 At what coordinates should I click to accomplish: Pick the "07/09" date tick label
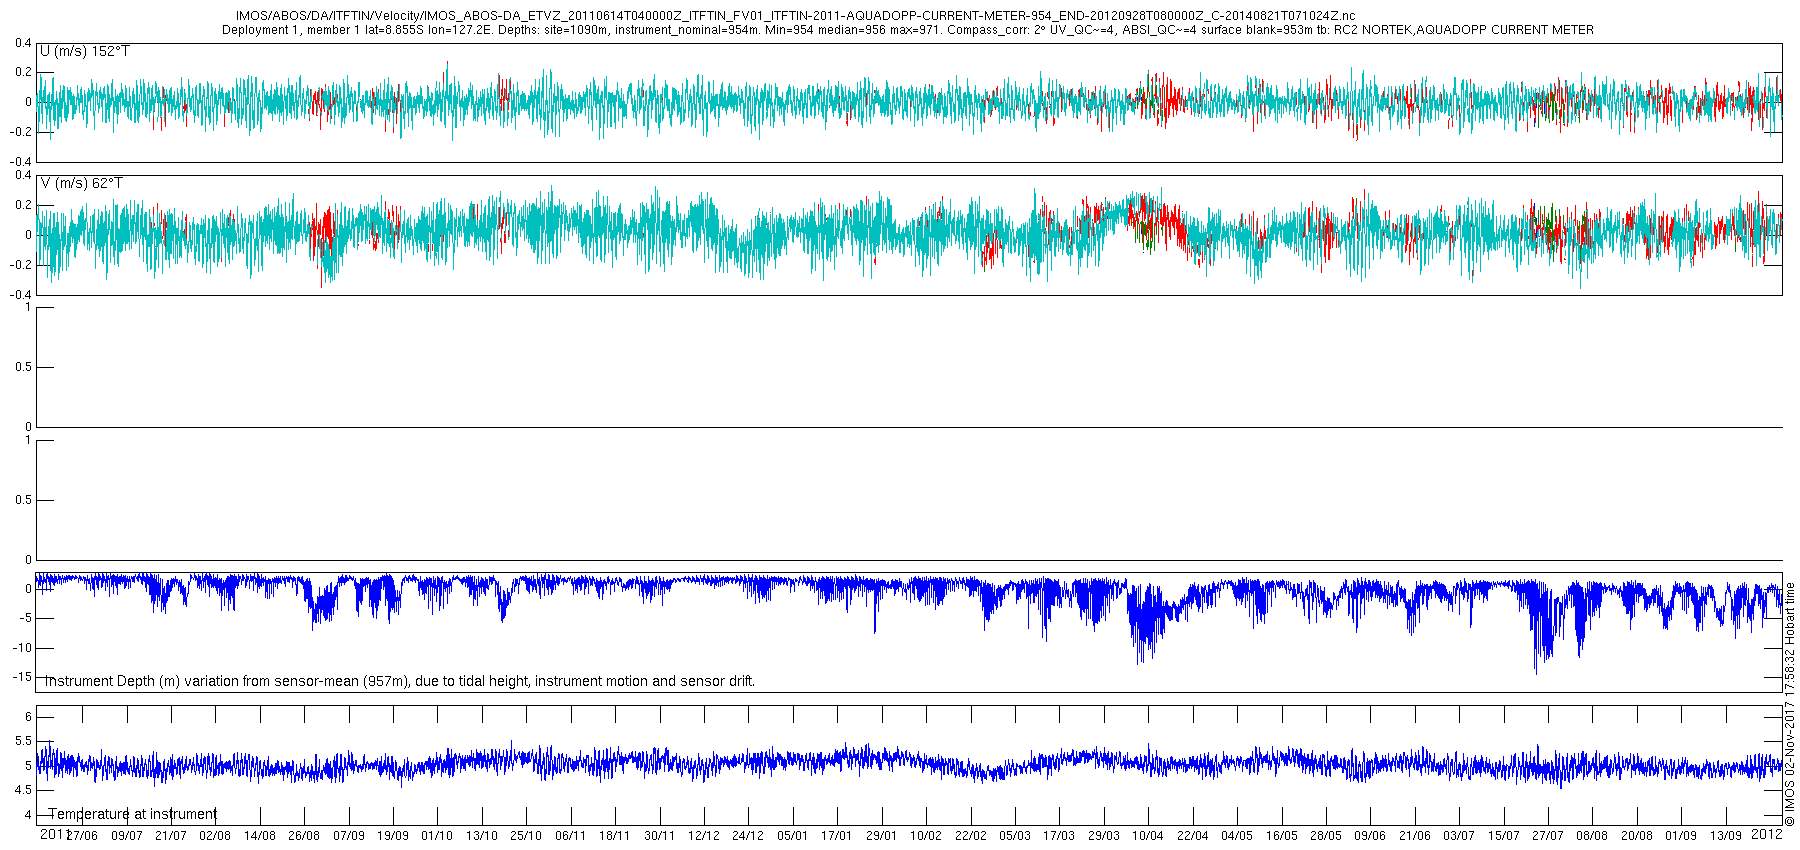pyautogui.click(x=349, y=836)
